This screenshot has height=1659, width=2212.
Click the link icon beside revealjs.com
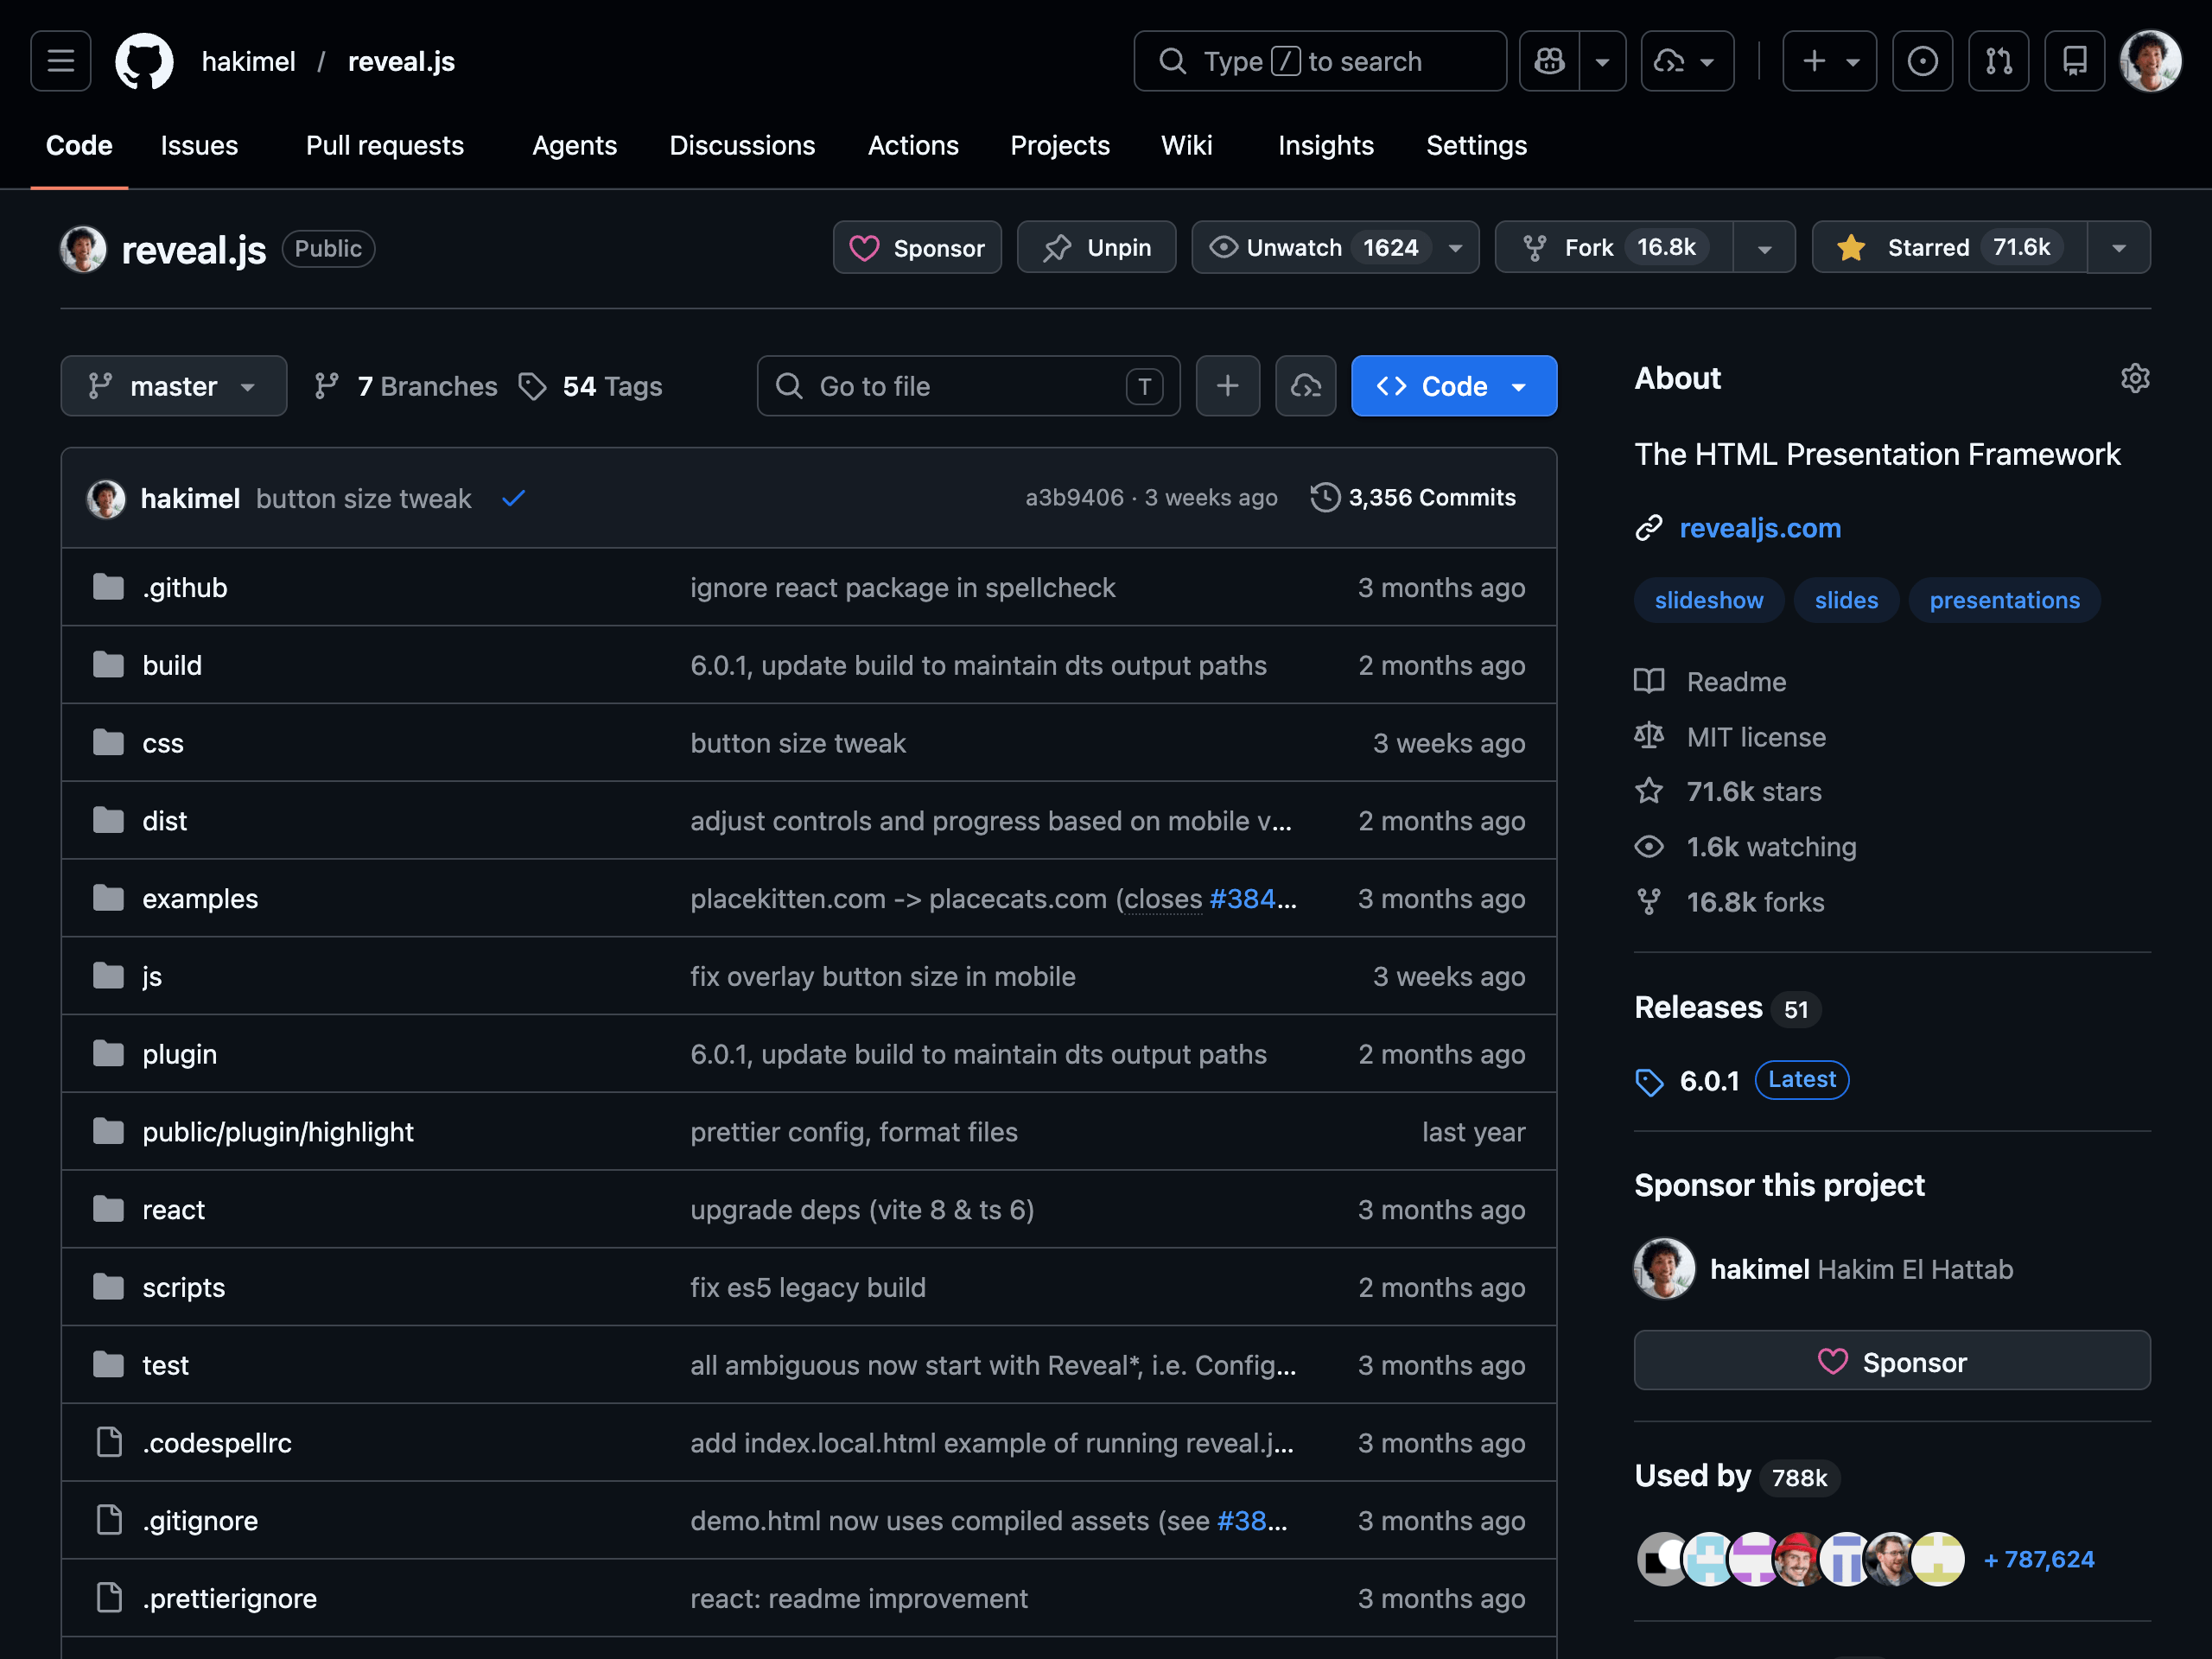(1648, 527)
